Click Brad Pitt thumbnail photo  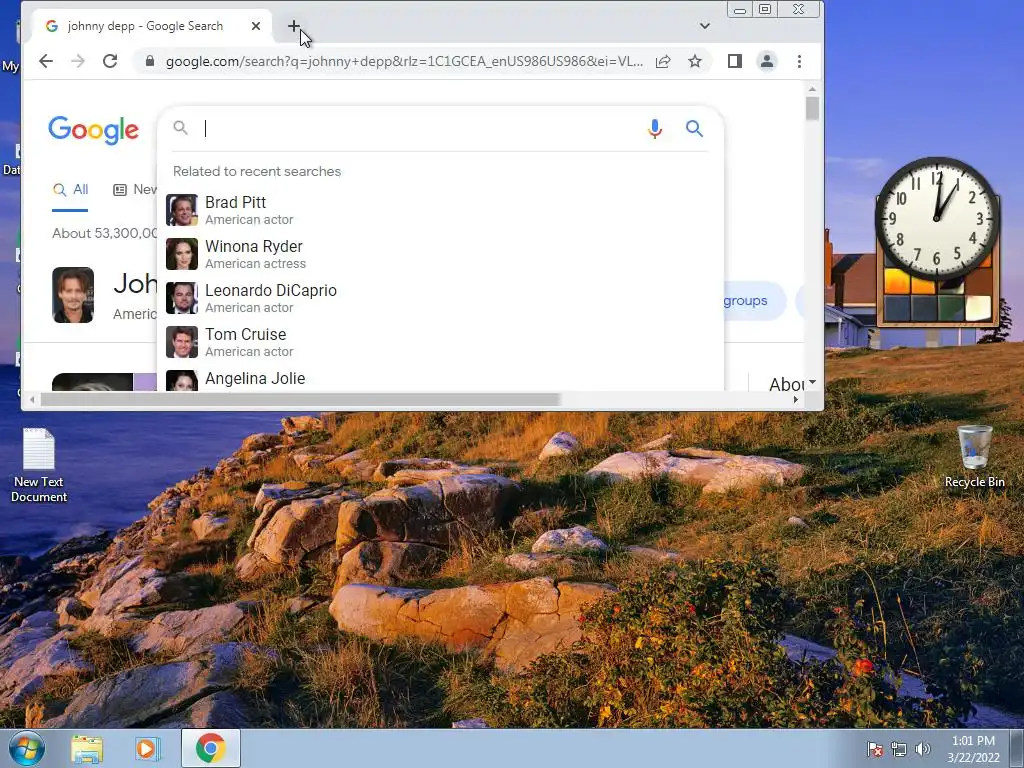pyautogui.click(x=182, y=210)
